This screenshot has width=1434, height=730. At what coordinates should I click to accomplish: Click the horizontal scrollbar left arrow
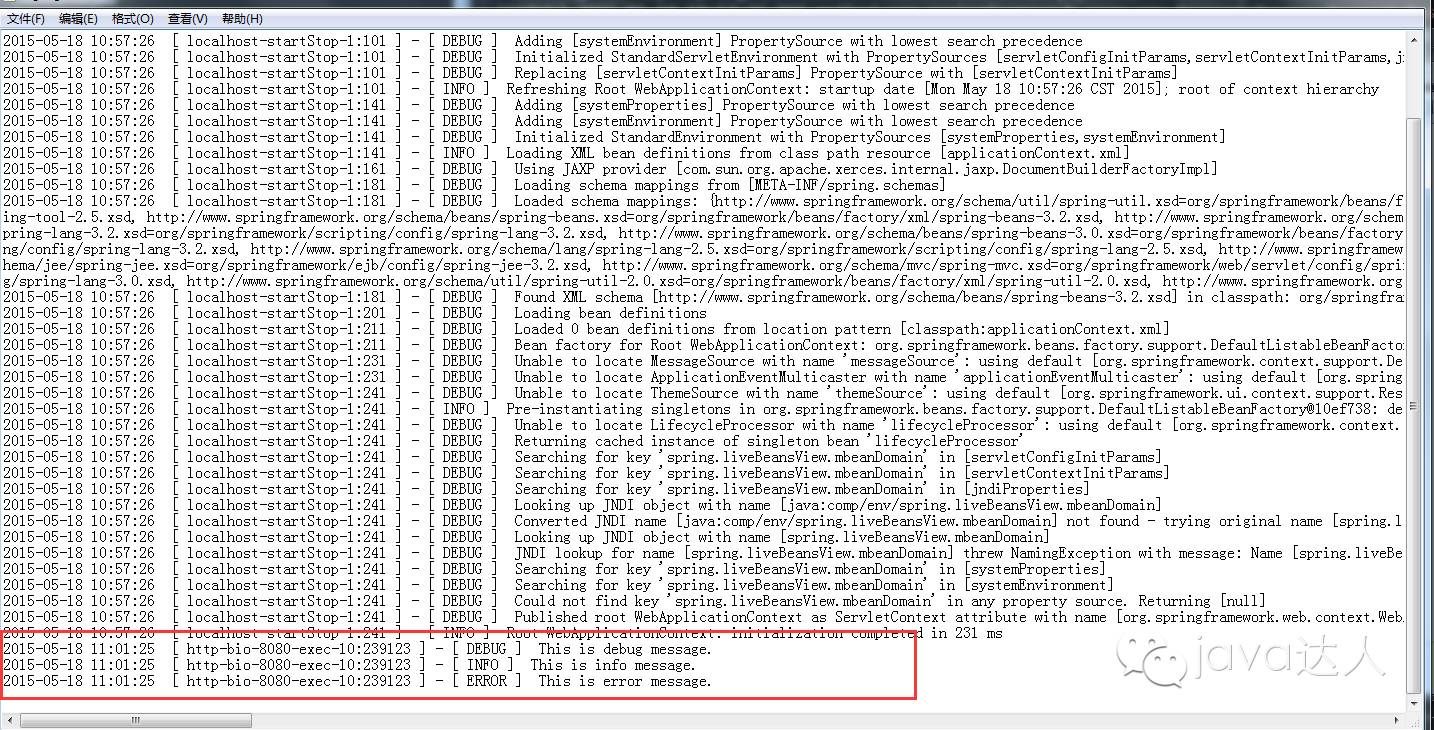(x=9, y=720)
